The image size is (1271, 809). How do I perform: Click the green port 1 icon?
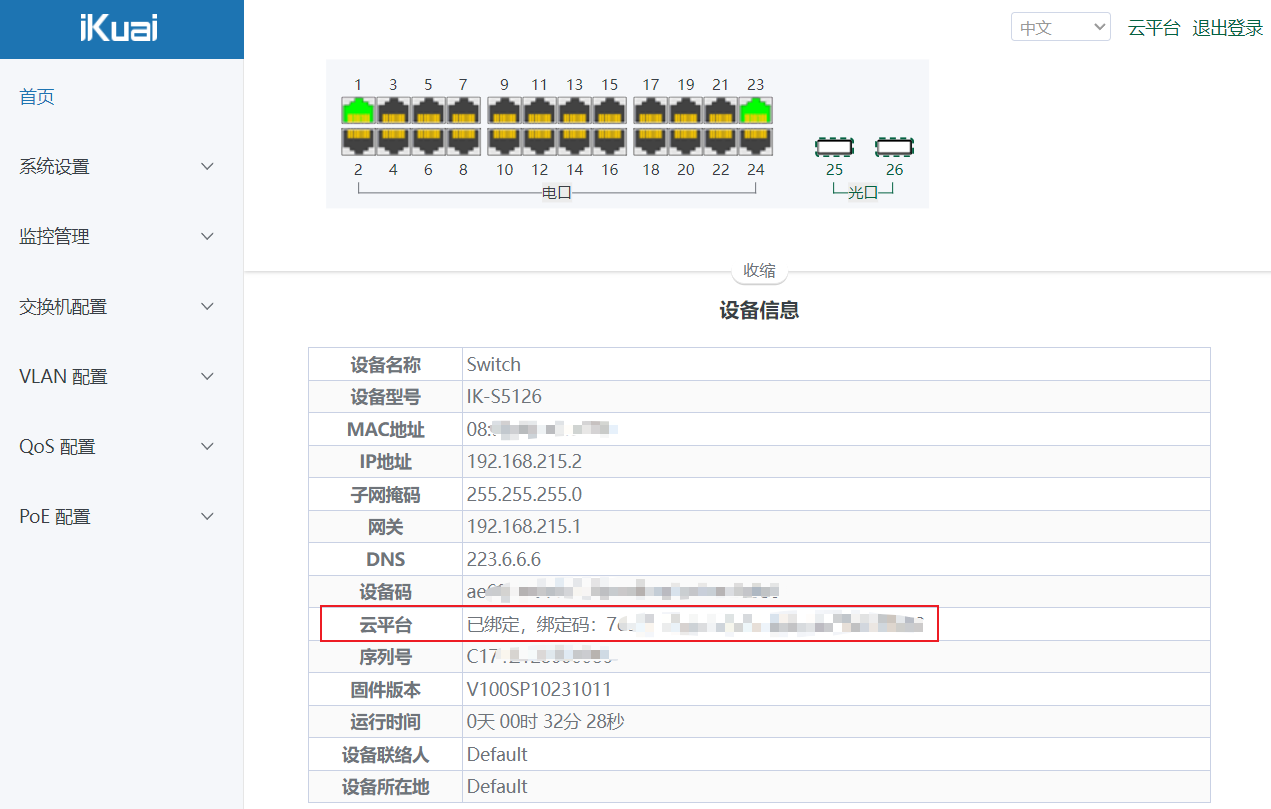(x=358, y=110)
